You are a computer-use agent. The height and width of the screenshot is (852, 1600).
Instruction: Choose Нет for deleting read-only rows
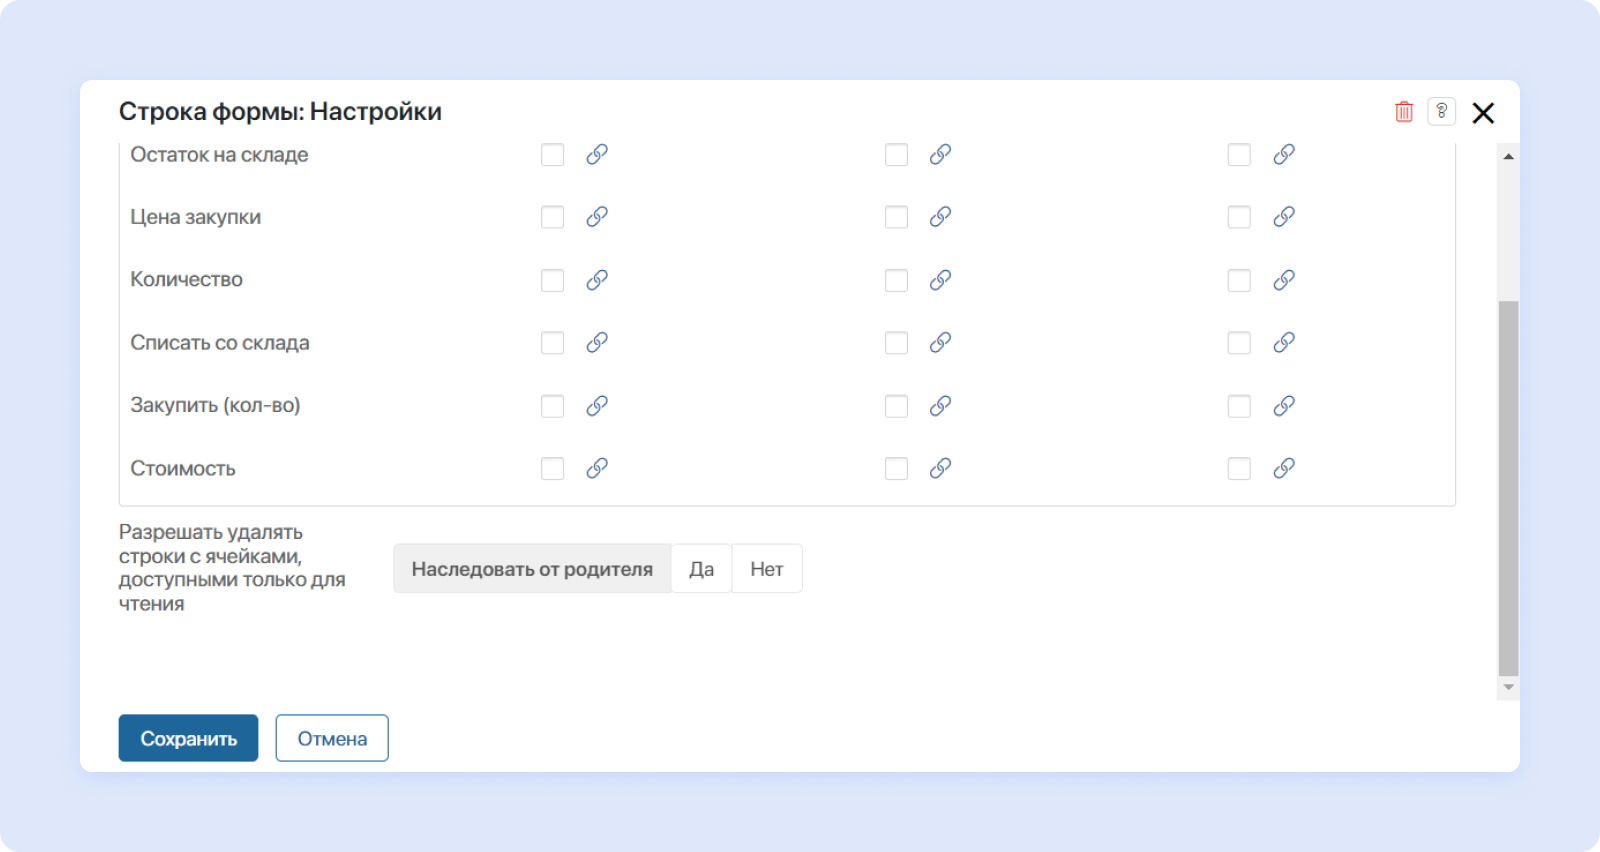click(766, 569)
